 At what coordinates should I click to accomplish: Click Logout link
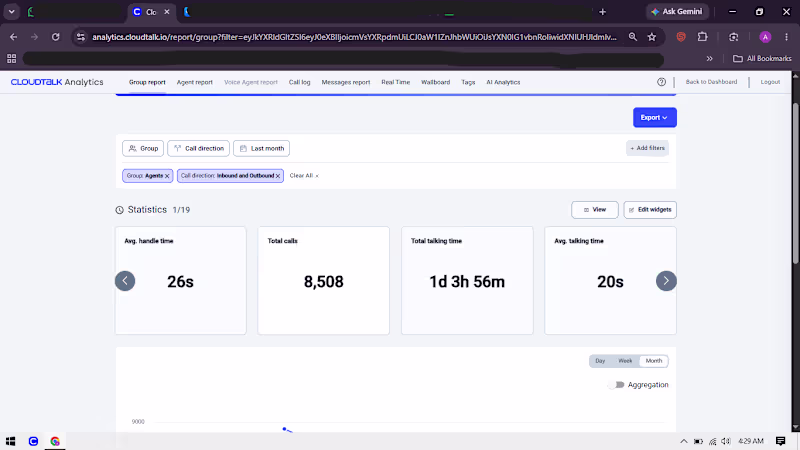tap(770, 82)
